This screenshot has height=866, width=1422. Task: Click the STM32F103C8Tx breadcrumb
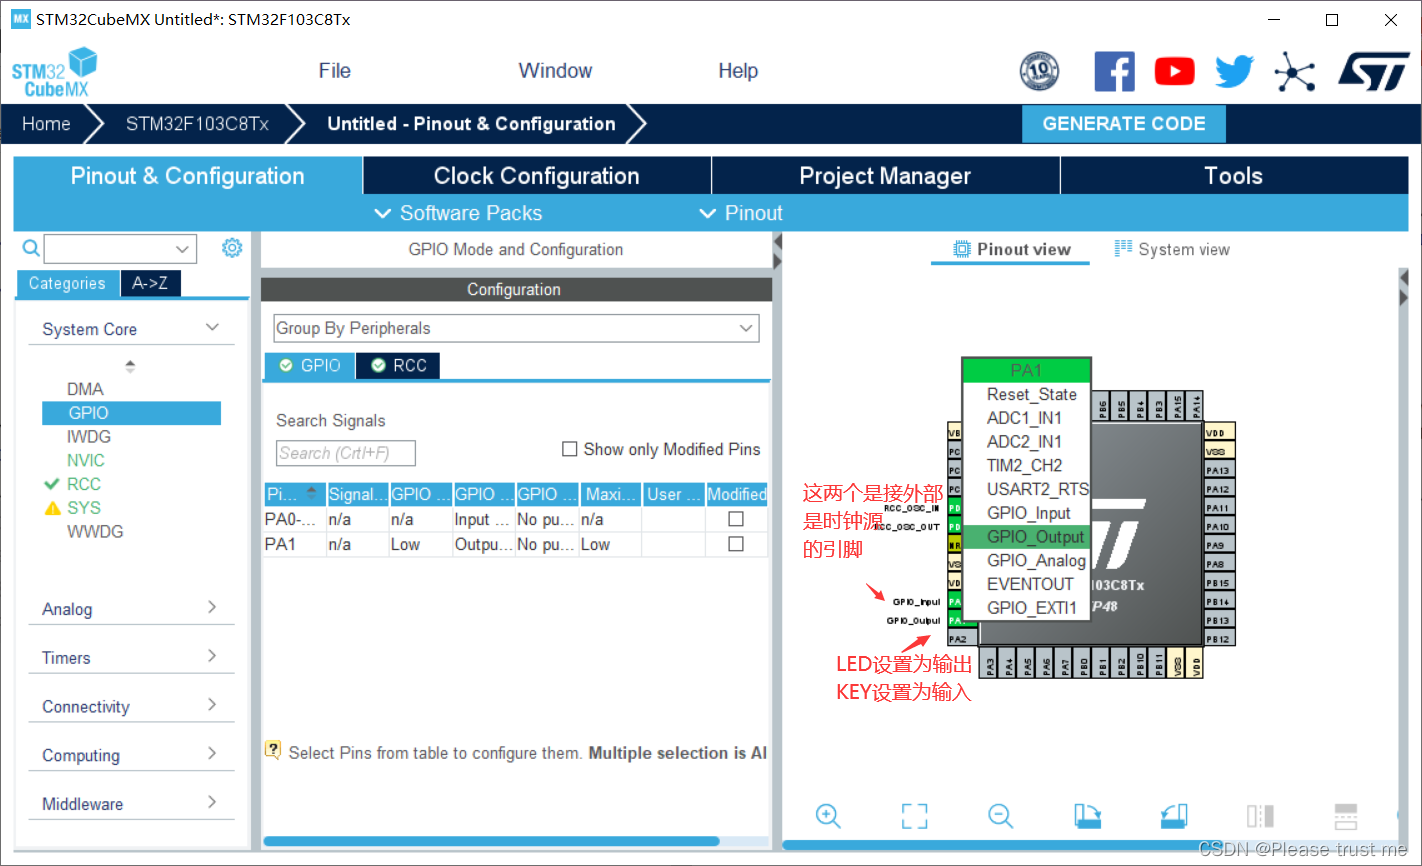[x=197, y=124]
